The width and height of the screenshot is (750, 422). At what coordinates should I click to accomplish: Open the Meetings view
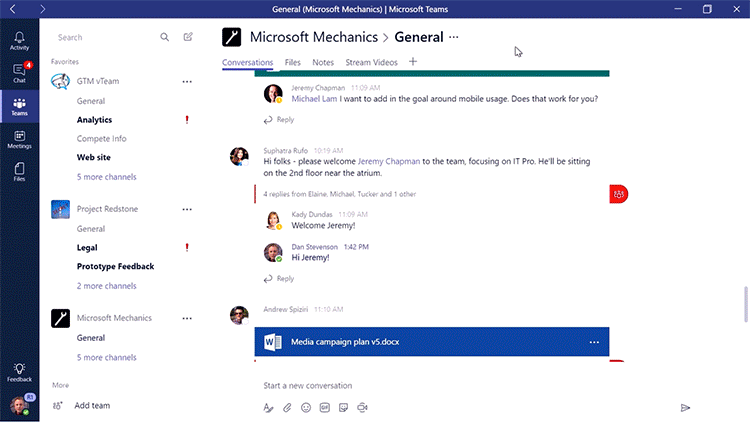click(19, 139)
